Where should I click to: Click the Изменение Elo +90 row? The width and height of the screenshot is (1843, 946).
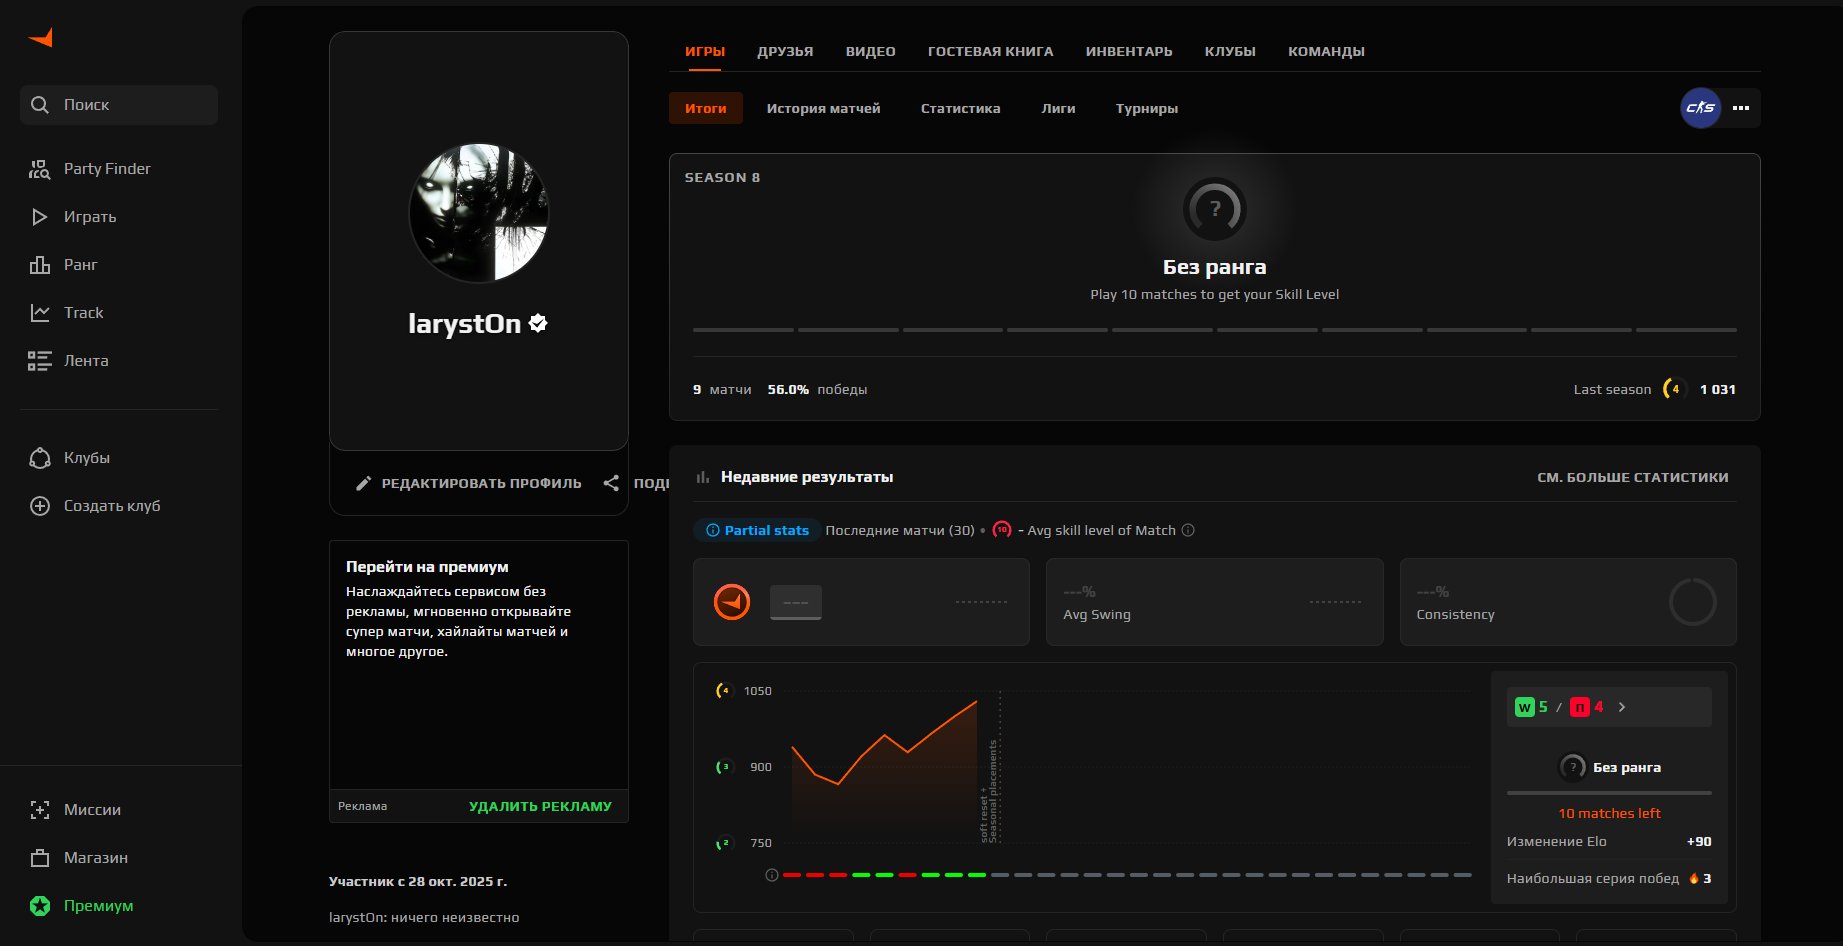pos(1609,841)
